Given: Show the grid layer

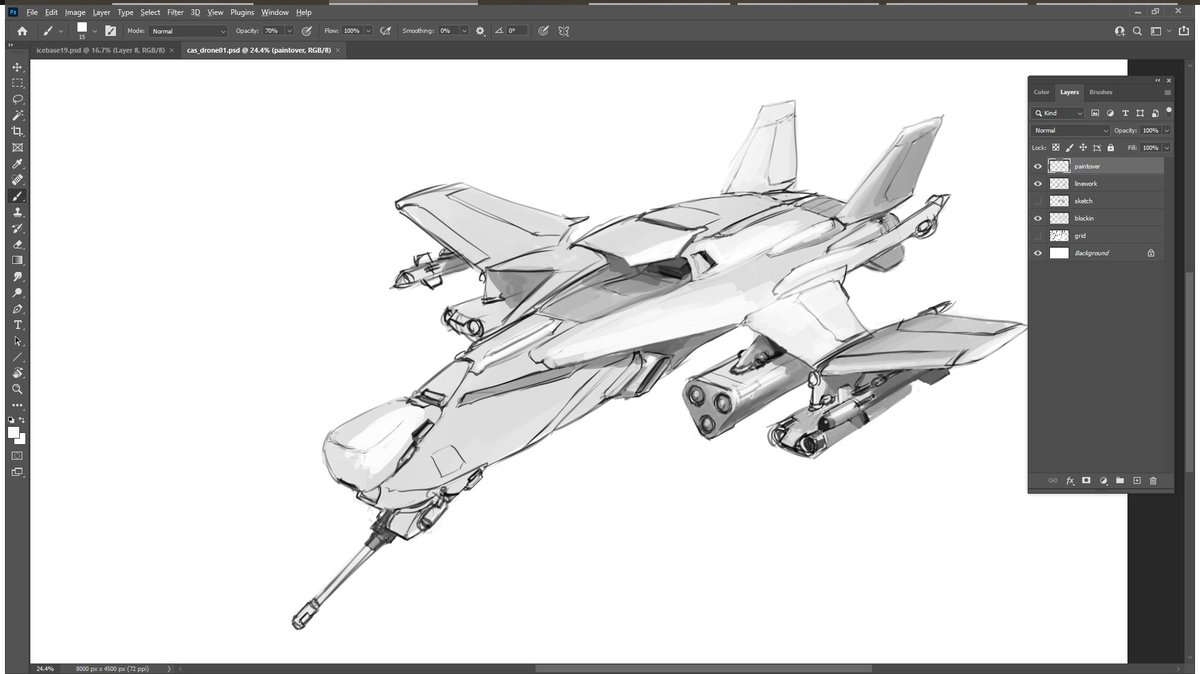Looking at the screenshot, I should 1038,236.
